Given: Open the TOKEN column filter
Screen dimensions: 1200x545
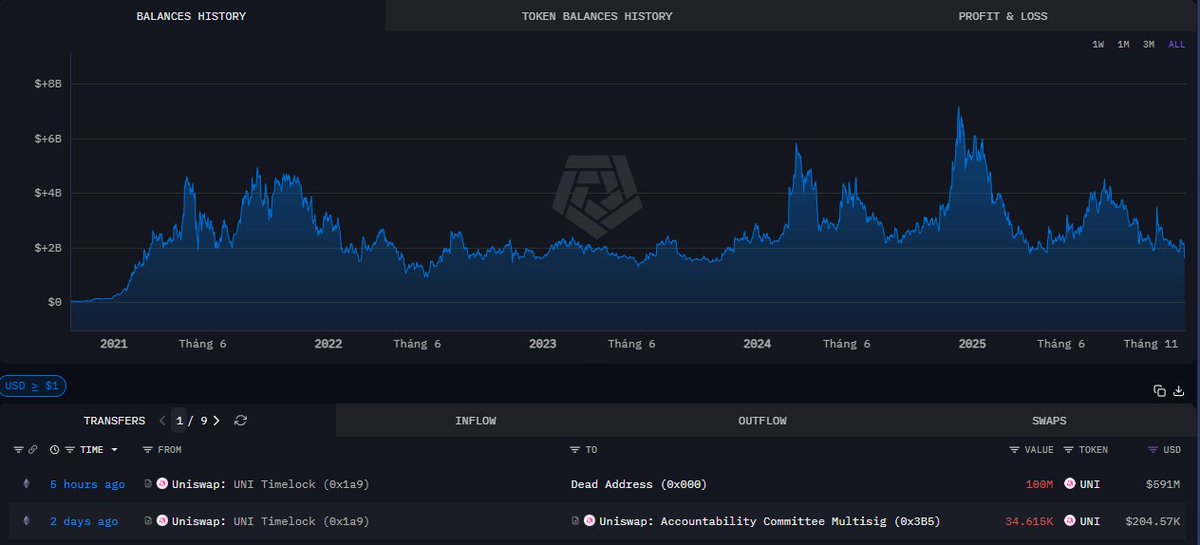Looking at the screenshot, I should click(x=1069, y=450).
